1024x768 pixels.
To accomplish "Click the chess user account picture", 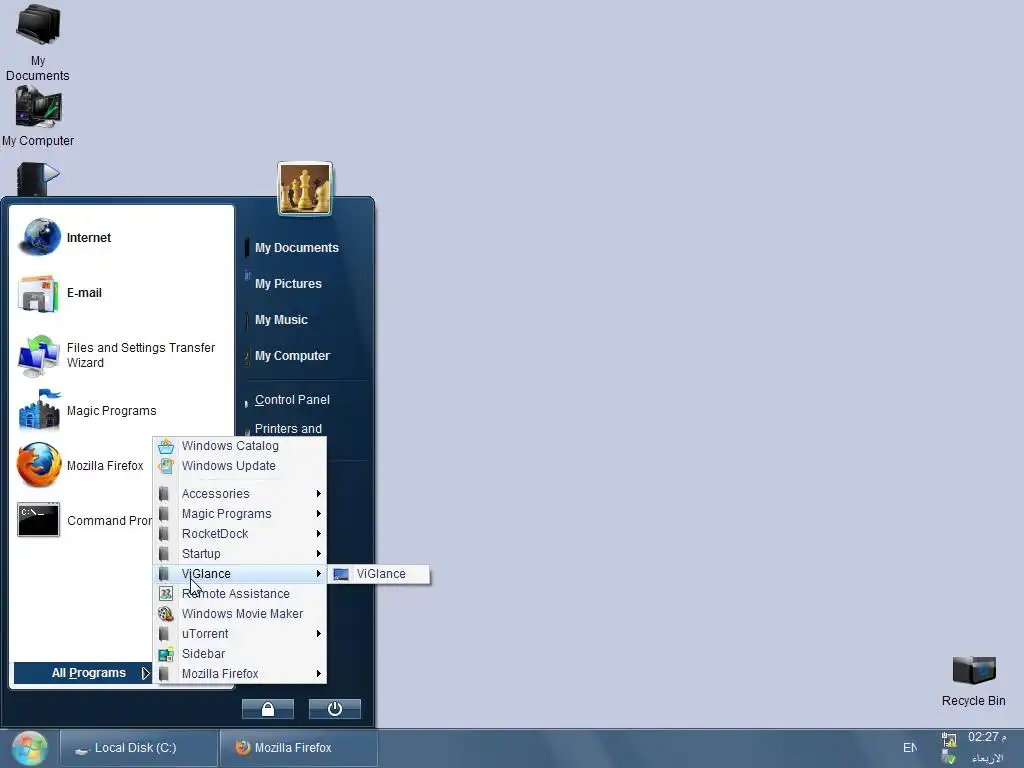I will pyautogui.click(x=305, y=189).
